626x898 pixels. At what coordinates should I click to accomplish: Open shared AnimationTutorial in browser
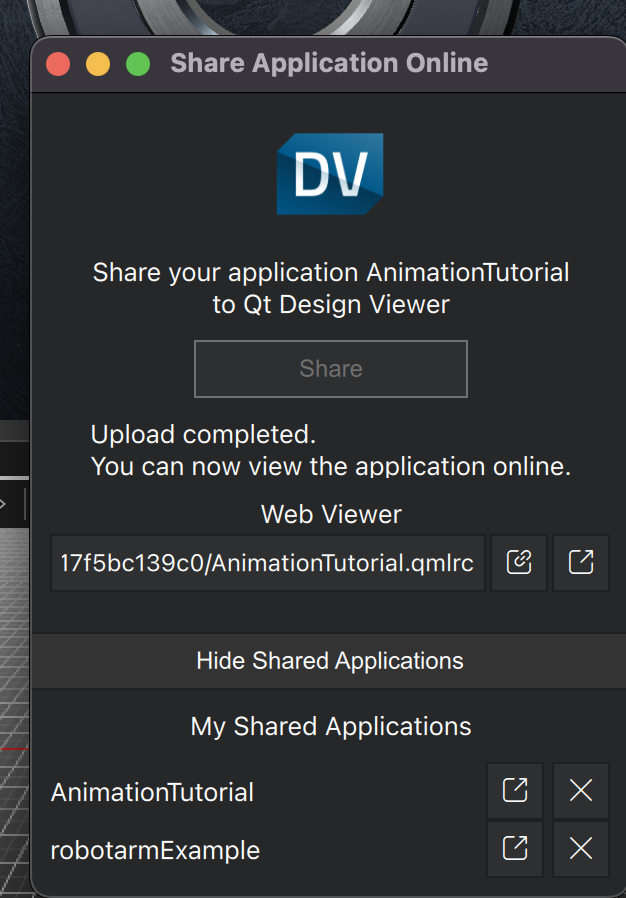pyautogui.click(x=515, y=791)
